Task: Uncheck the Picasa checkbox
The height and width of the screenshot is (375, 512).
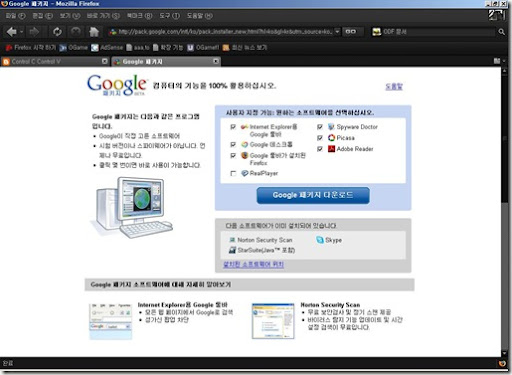Action: pos(320,138)
